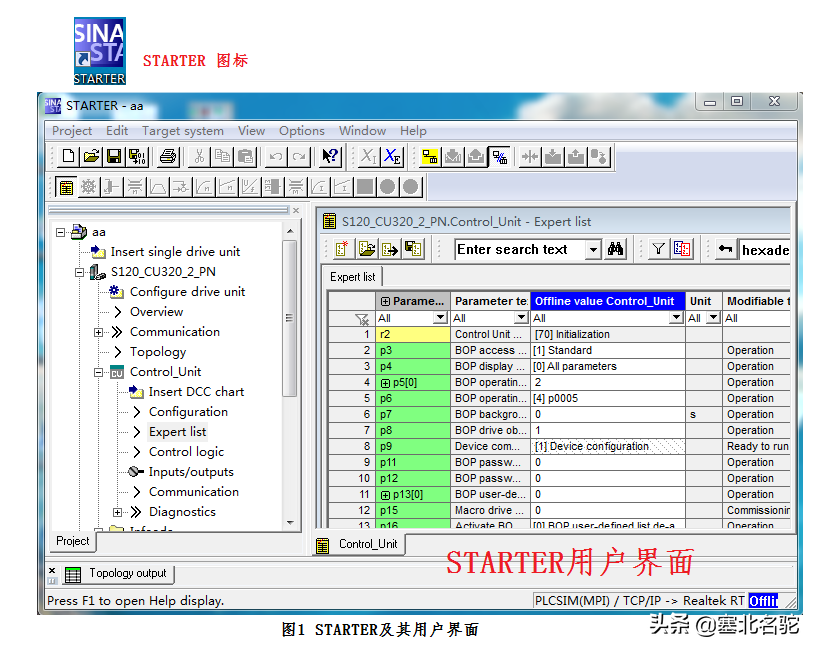Collapse the Control_Unit tree node
The height and width of the screenshot is (654, 818).
tap(99, 372)
